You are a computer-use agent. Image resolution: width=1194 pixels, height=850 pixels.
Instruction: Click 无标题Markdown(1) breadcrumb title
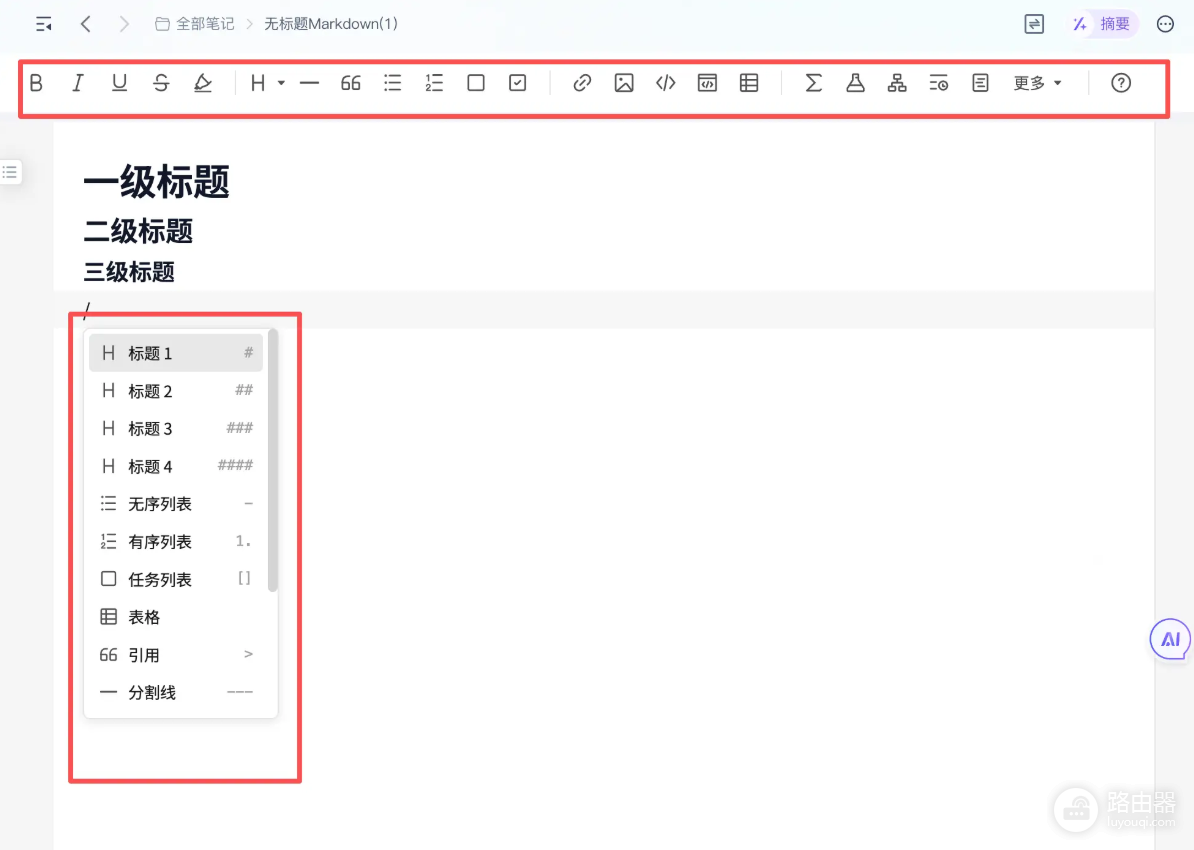(331, 24)
